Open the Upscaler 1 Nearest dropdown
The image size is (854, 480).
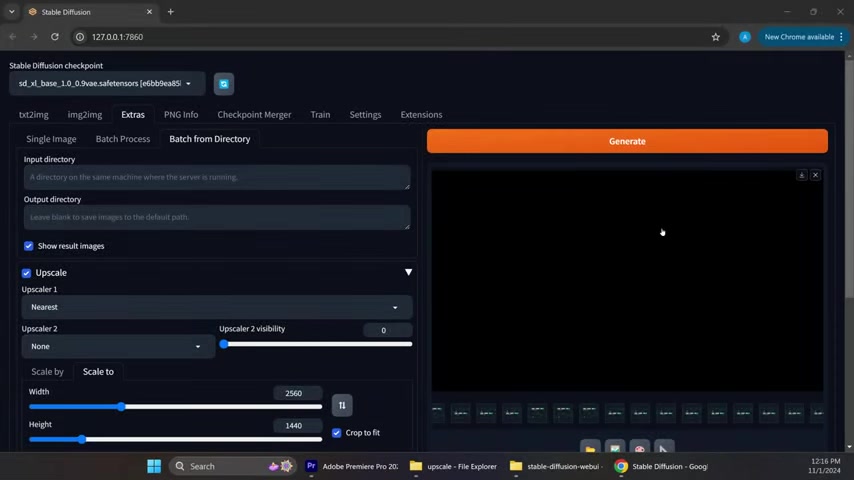(x=215, y=307)
